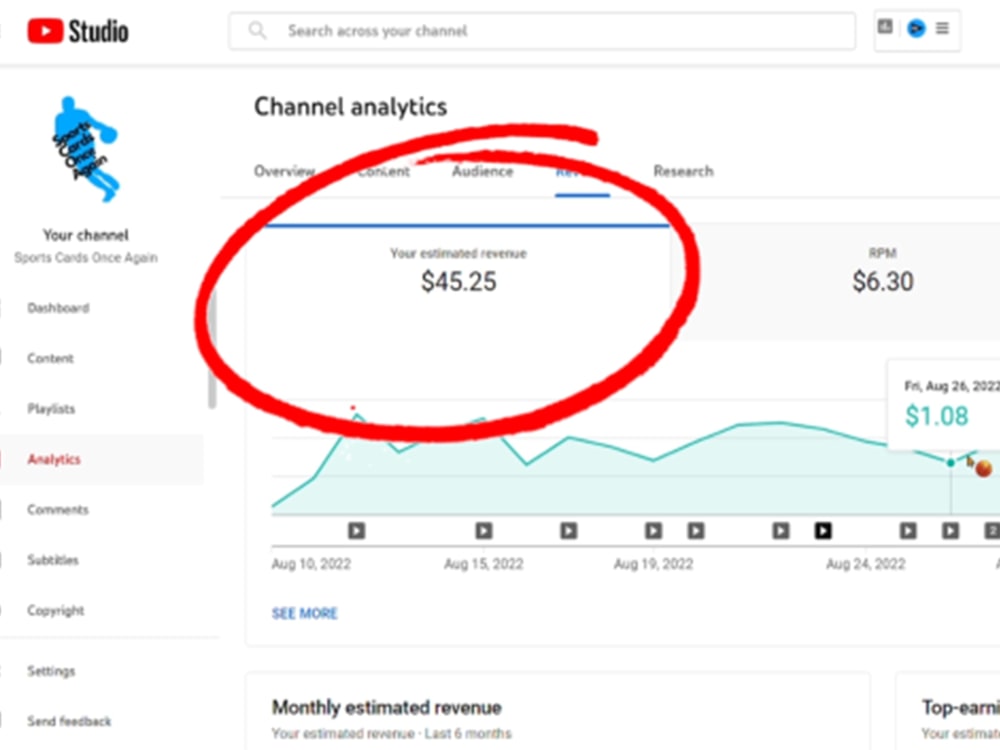Click the video marker above Aug 10, 2022
Screen dimensions: 1000x750
click(357, 531)
